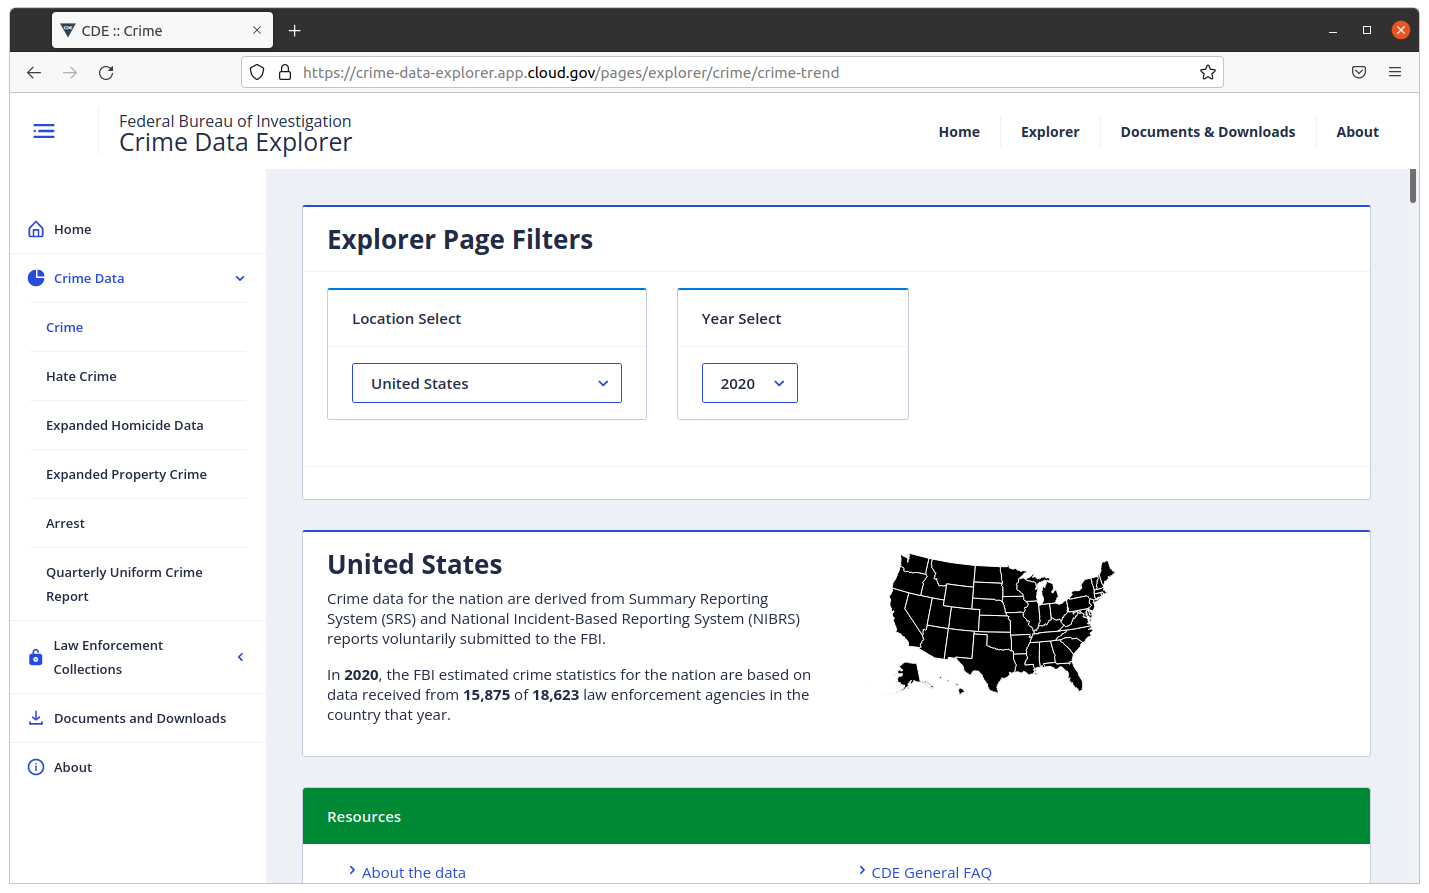Screen dimensions: 1429x893
Task: Click the Explorer Page Filters heading
Action: click(460, 240)
